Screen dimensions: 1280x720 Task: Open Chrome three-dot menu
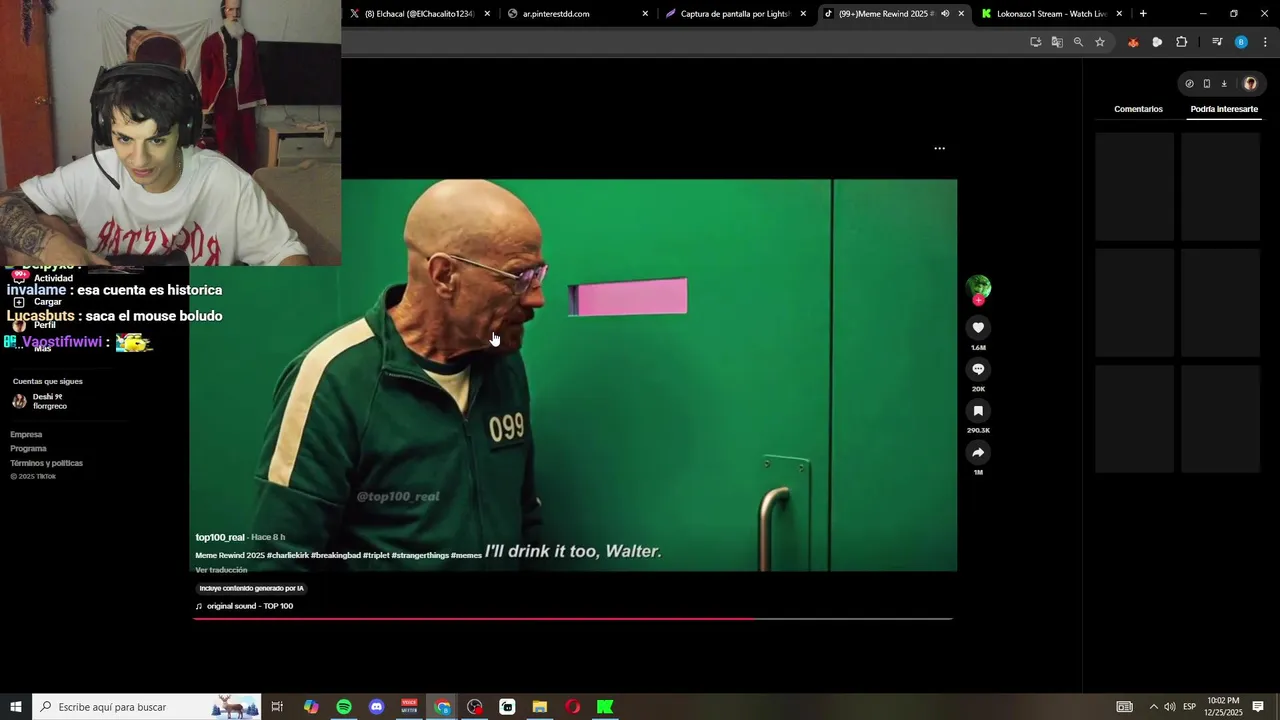coord(1265,42)
